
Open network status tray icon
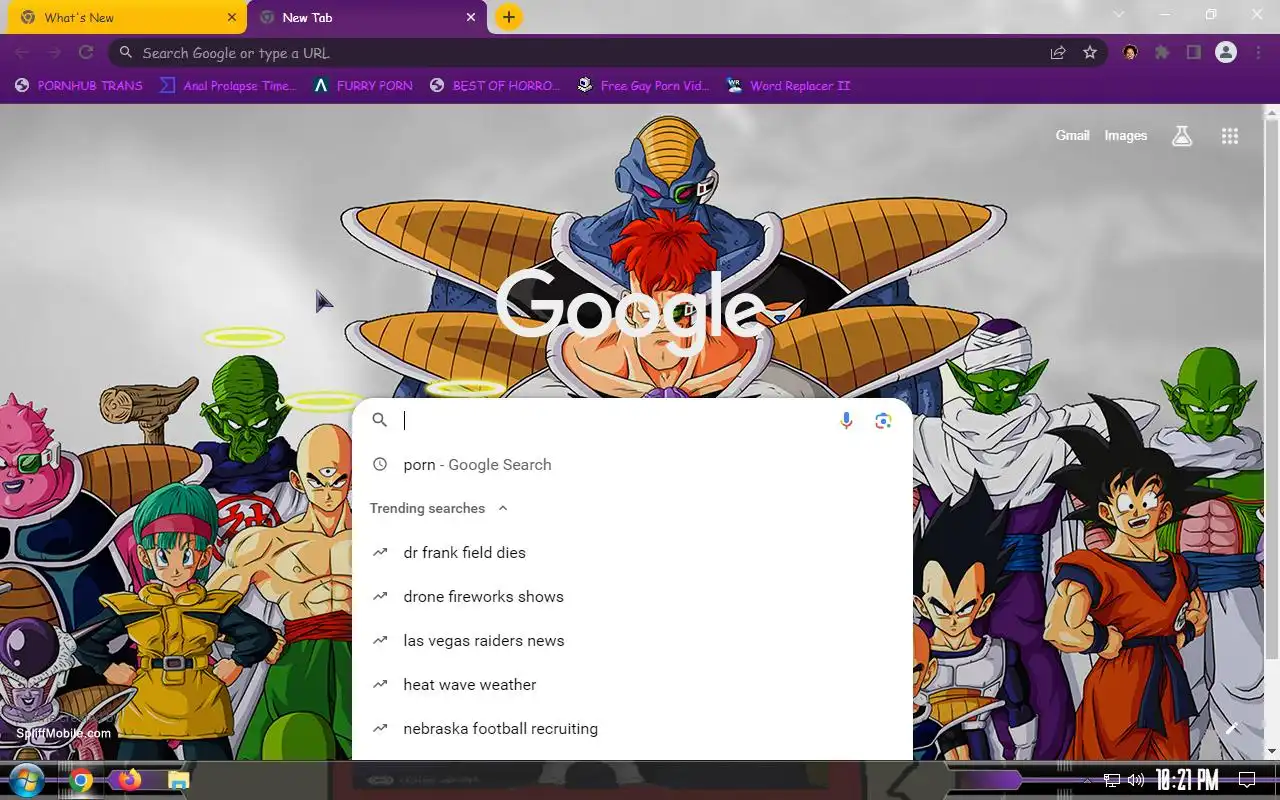(1111, 780)
